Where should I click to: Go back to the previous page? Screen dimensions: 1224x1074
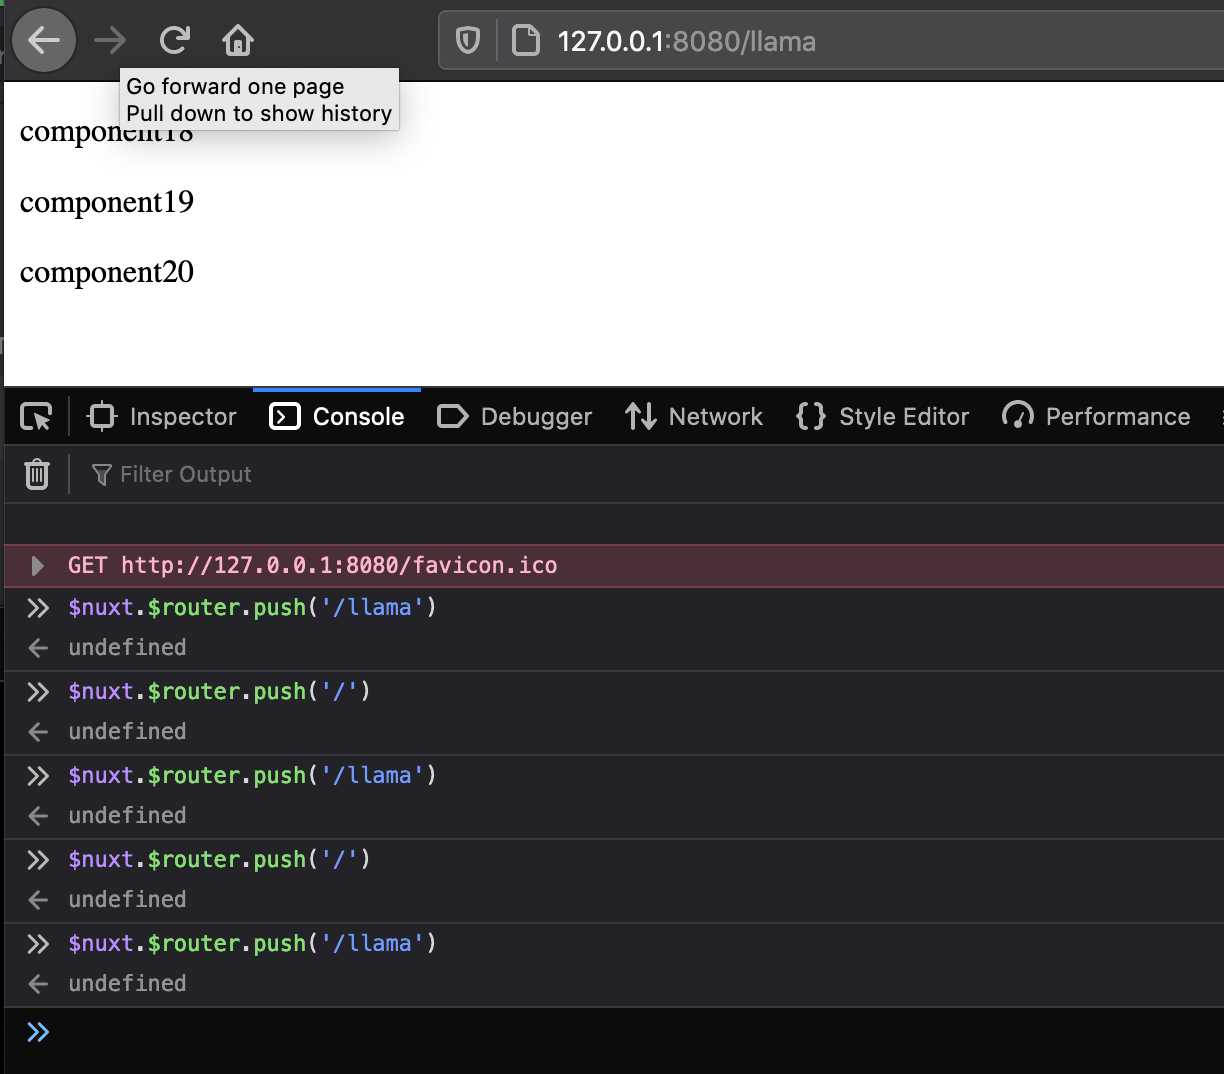[x=44, y=40]
